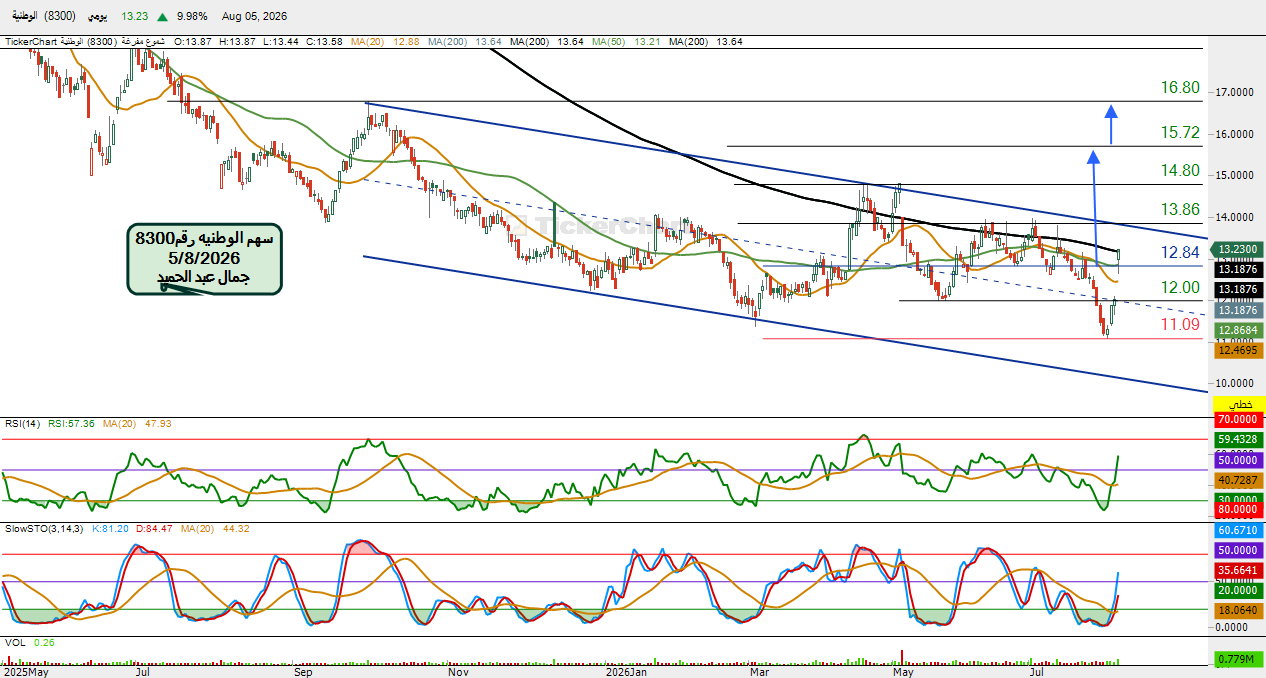Click the VOL 0.26 volume label
The height and width of the screenshot is (678, 1266).
(x=30, y=642)
